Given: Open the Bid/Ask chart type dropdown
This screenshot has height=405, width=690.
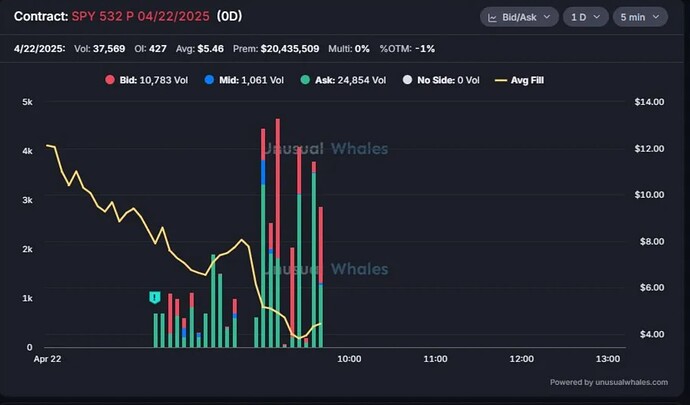Looking at the screenshot, I should pos(519,18).
